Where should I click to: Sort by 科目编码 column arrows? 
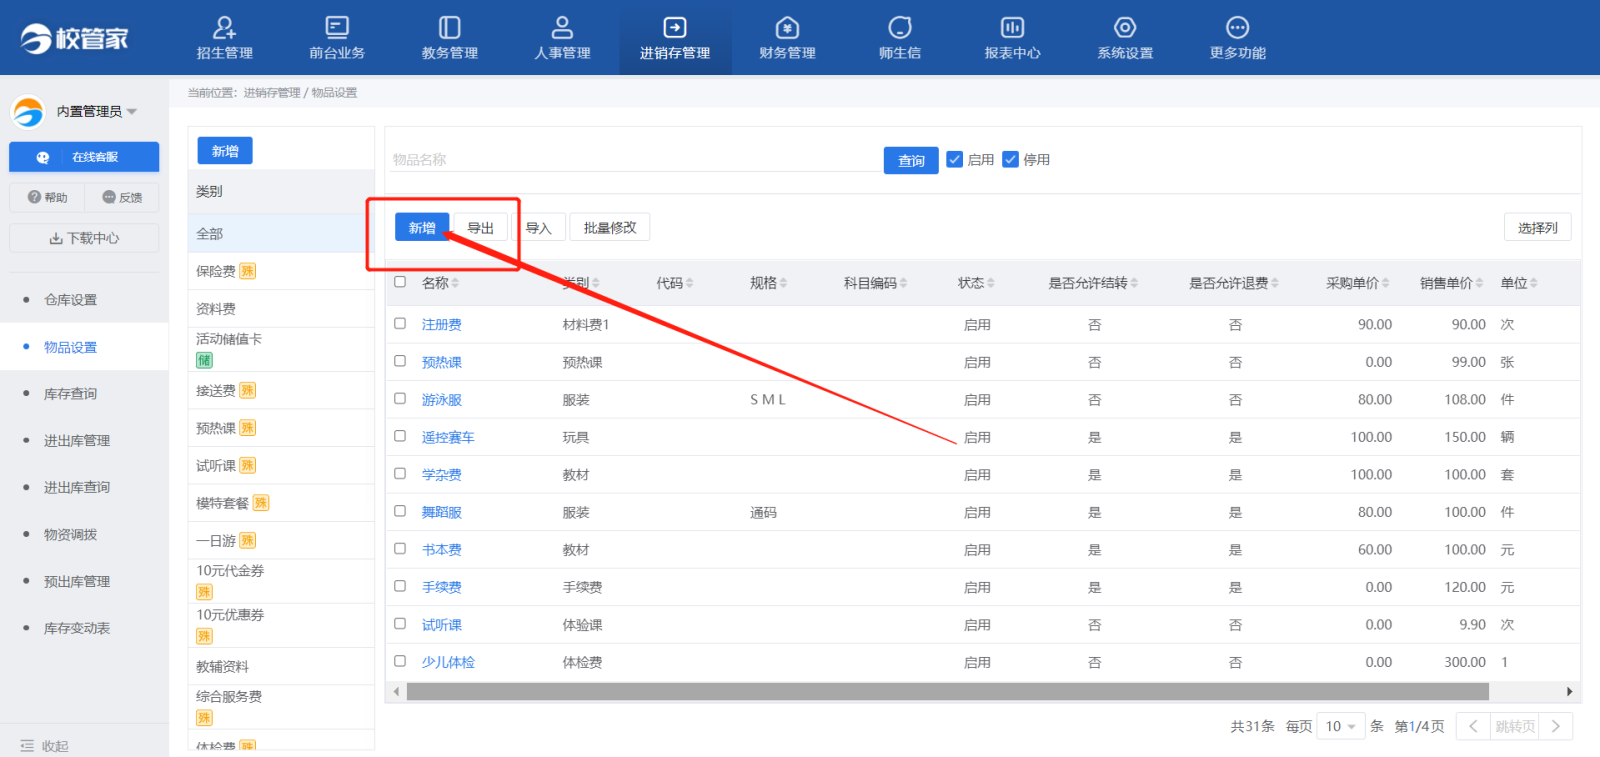coord(903,284)
